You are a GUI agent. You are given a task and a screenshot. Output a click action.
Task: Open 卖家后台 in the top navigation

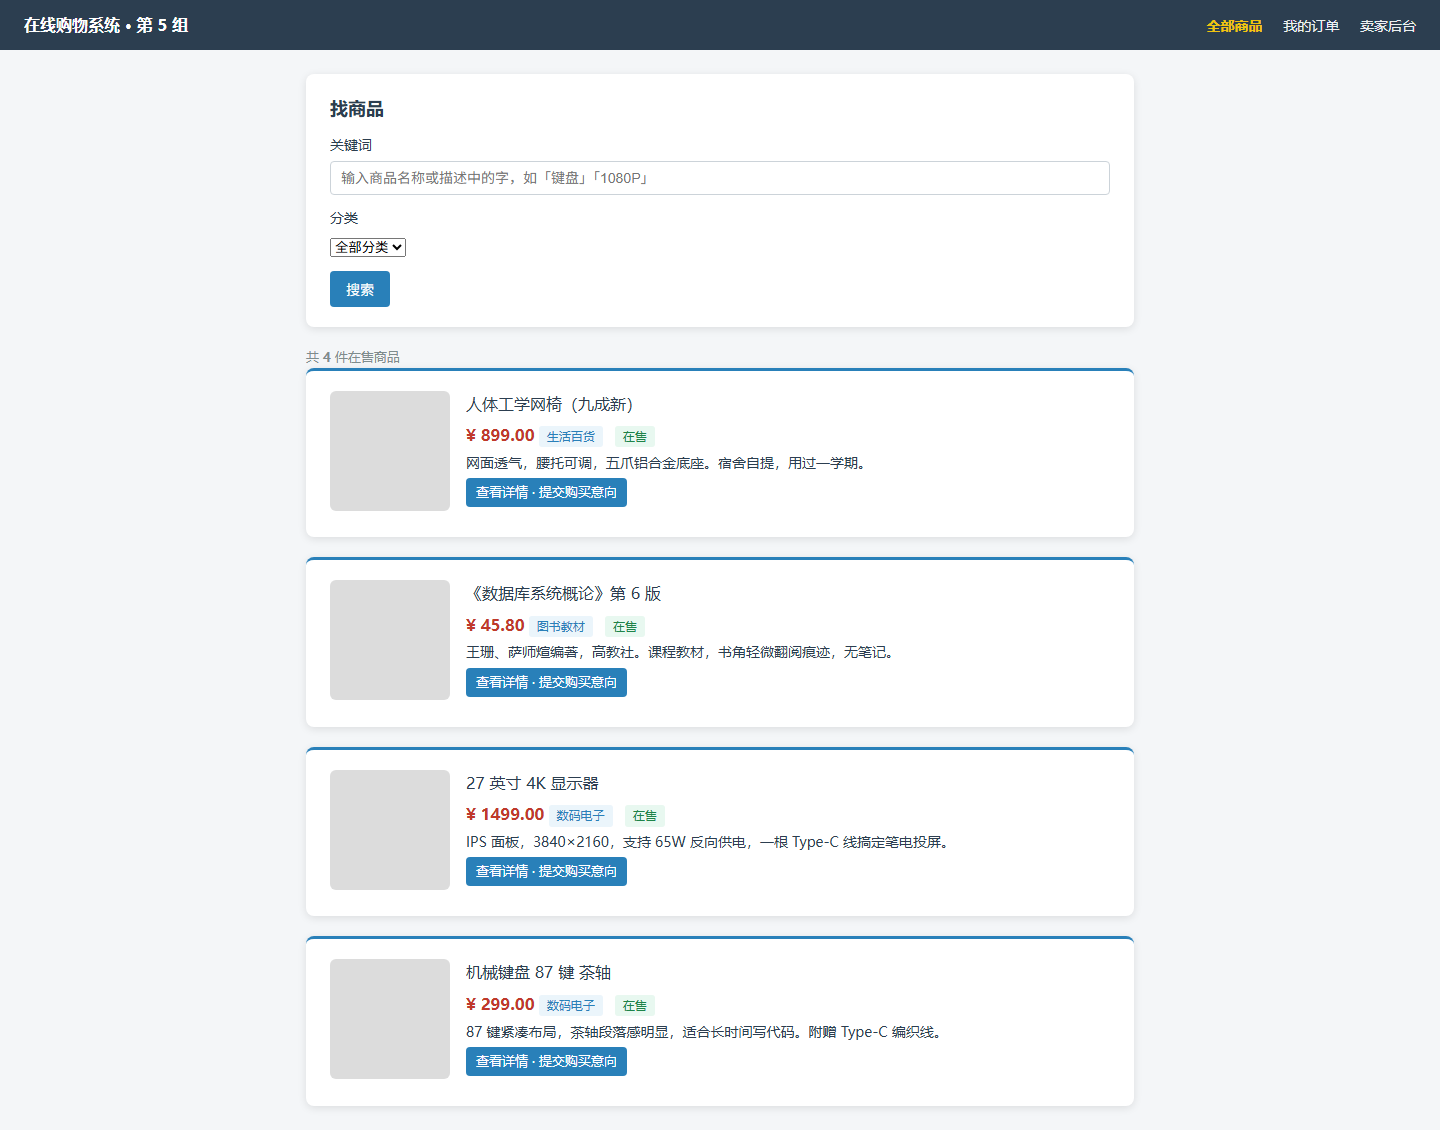[1388, 26]
